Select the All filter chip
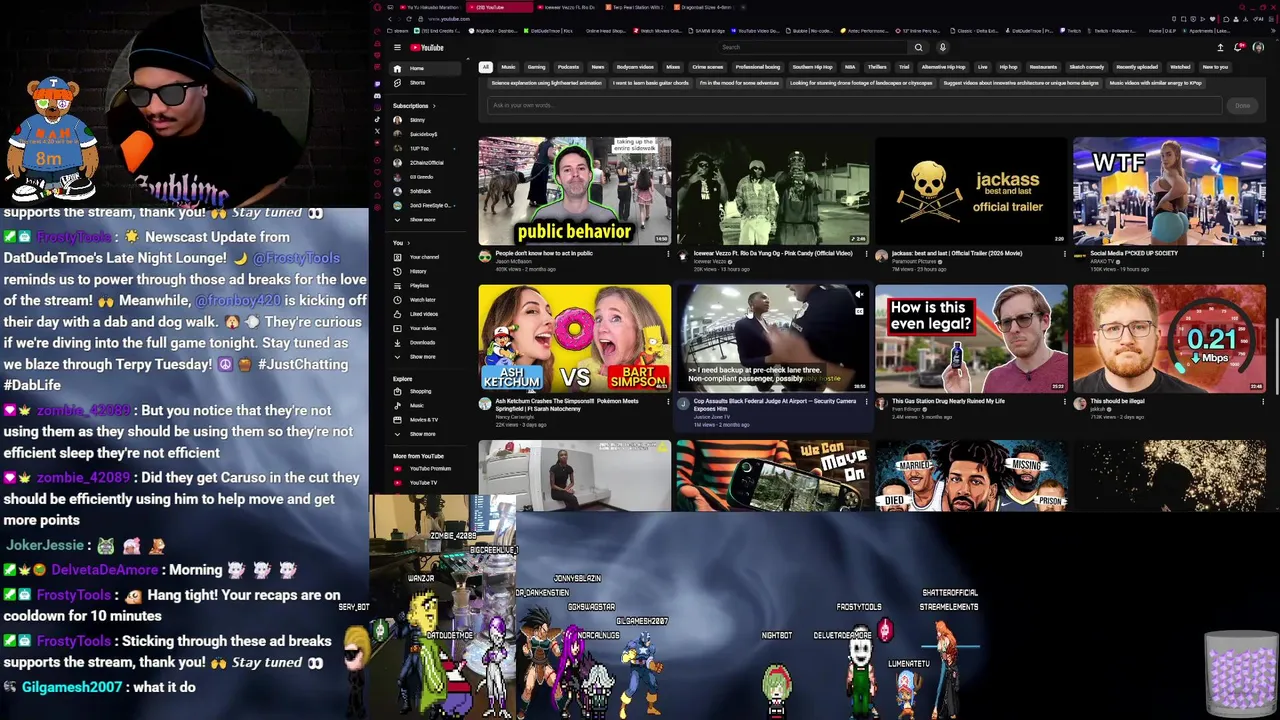The width and height of the screenshot is (1280, 720). (486, 67)
